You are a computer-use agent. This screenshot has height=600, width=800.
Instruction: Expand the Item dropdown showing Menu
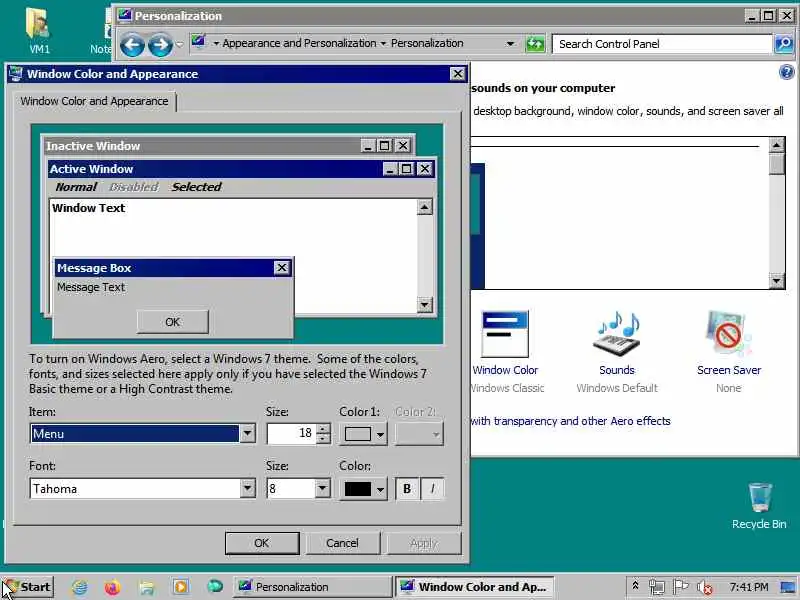(247, 434)
